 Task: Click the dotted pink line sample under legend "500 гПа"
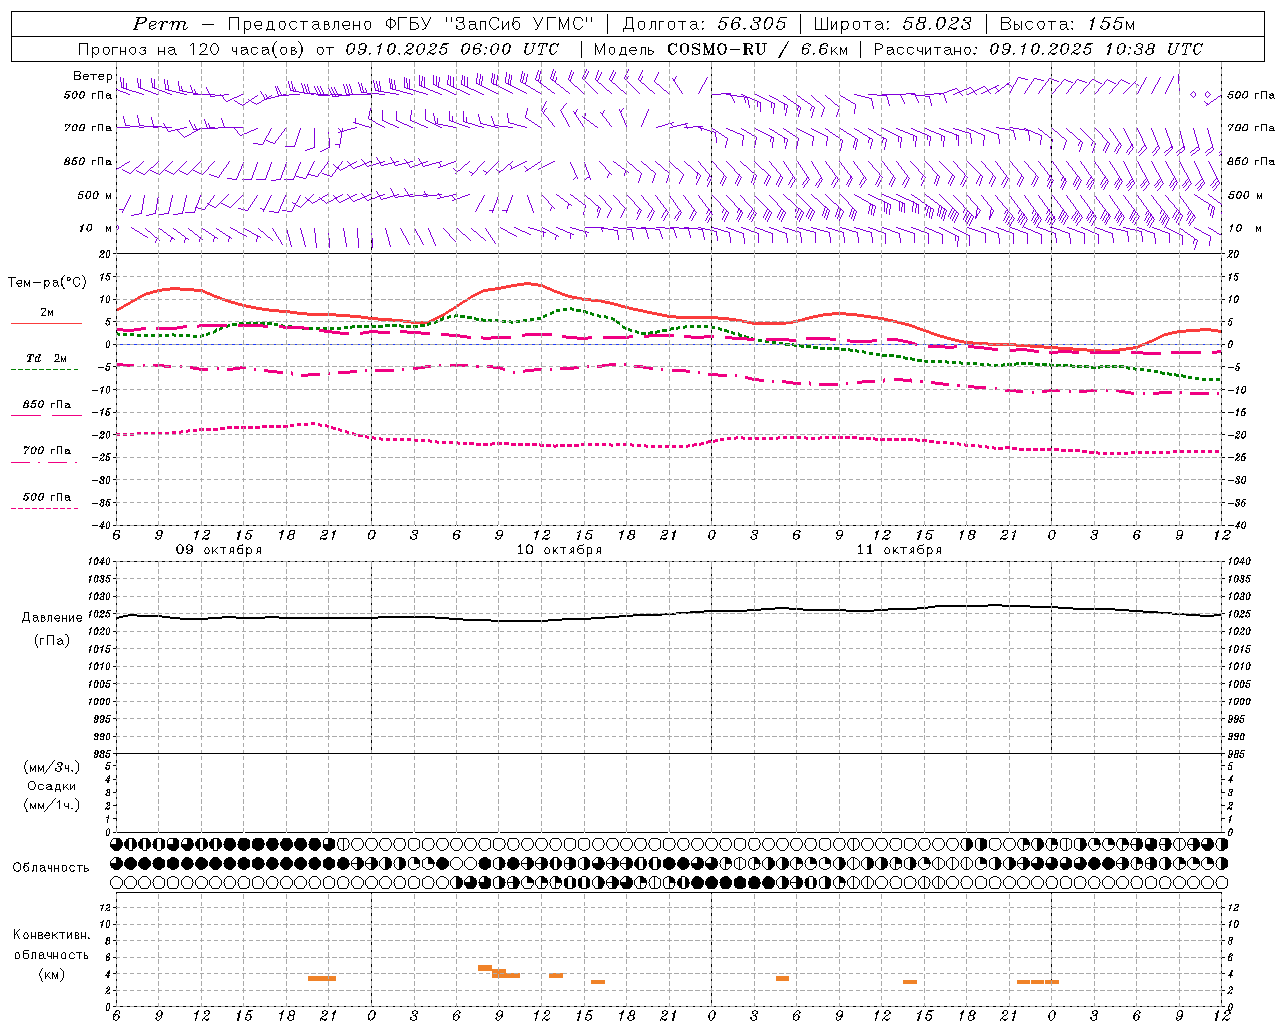[x=44, y=508]
